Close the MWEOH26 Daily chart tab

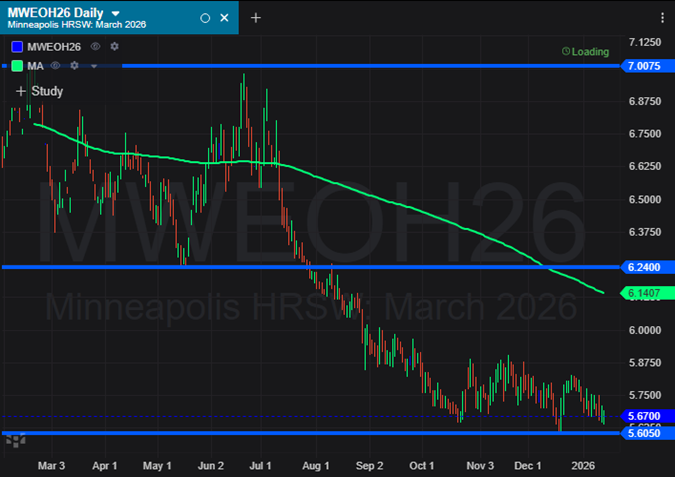pos(224,18)
